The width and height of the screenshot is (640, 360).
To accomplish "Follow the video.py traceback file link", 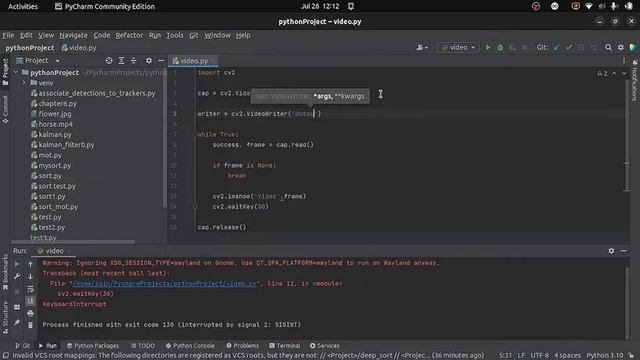I will [164, 283].
